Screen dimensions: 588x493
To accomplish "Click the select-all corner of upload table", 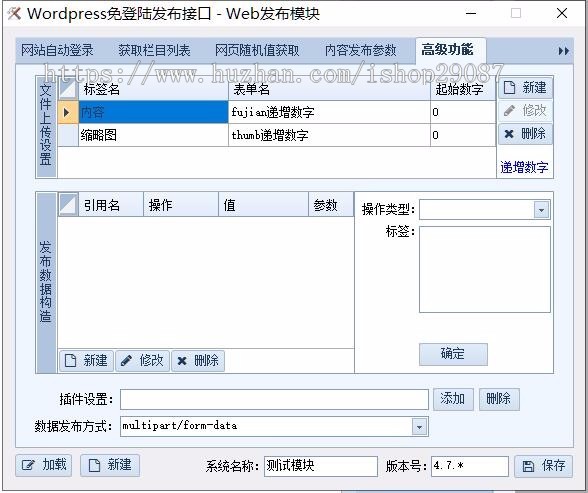I will tap(68, 89).
